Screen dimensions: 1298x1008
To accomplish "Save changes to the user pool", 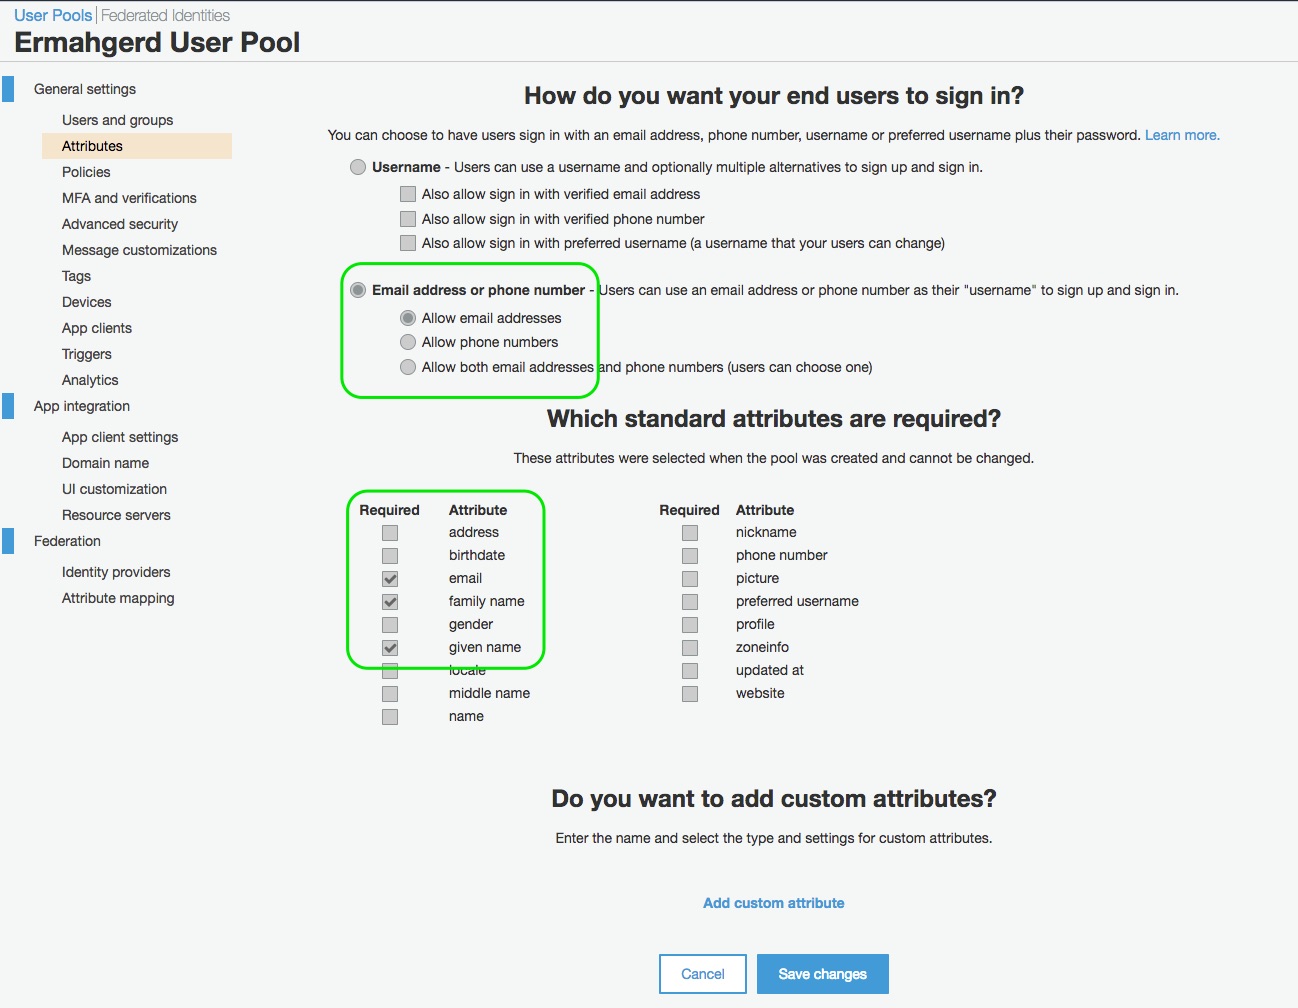I will pos(823,974).
